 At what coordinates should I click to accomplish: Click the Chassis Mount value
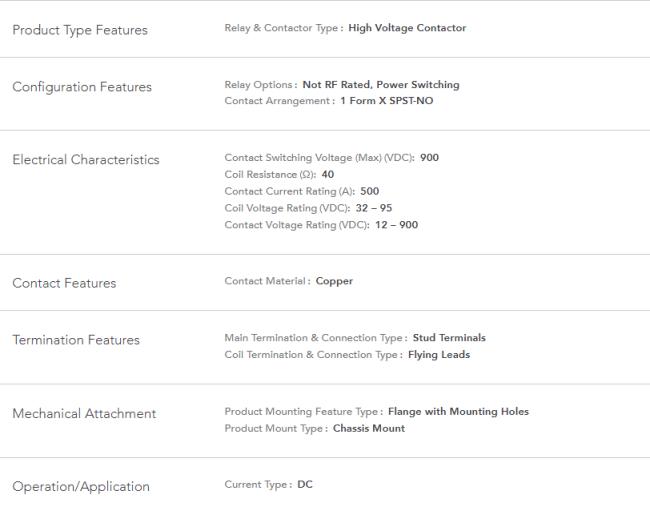[x=369, y=428]
